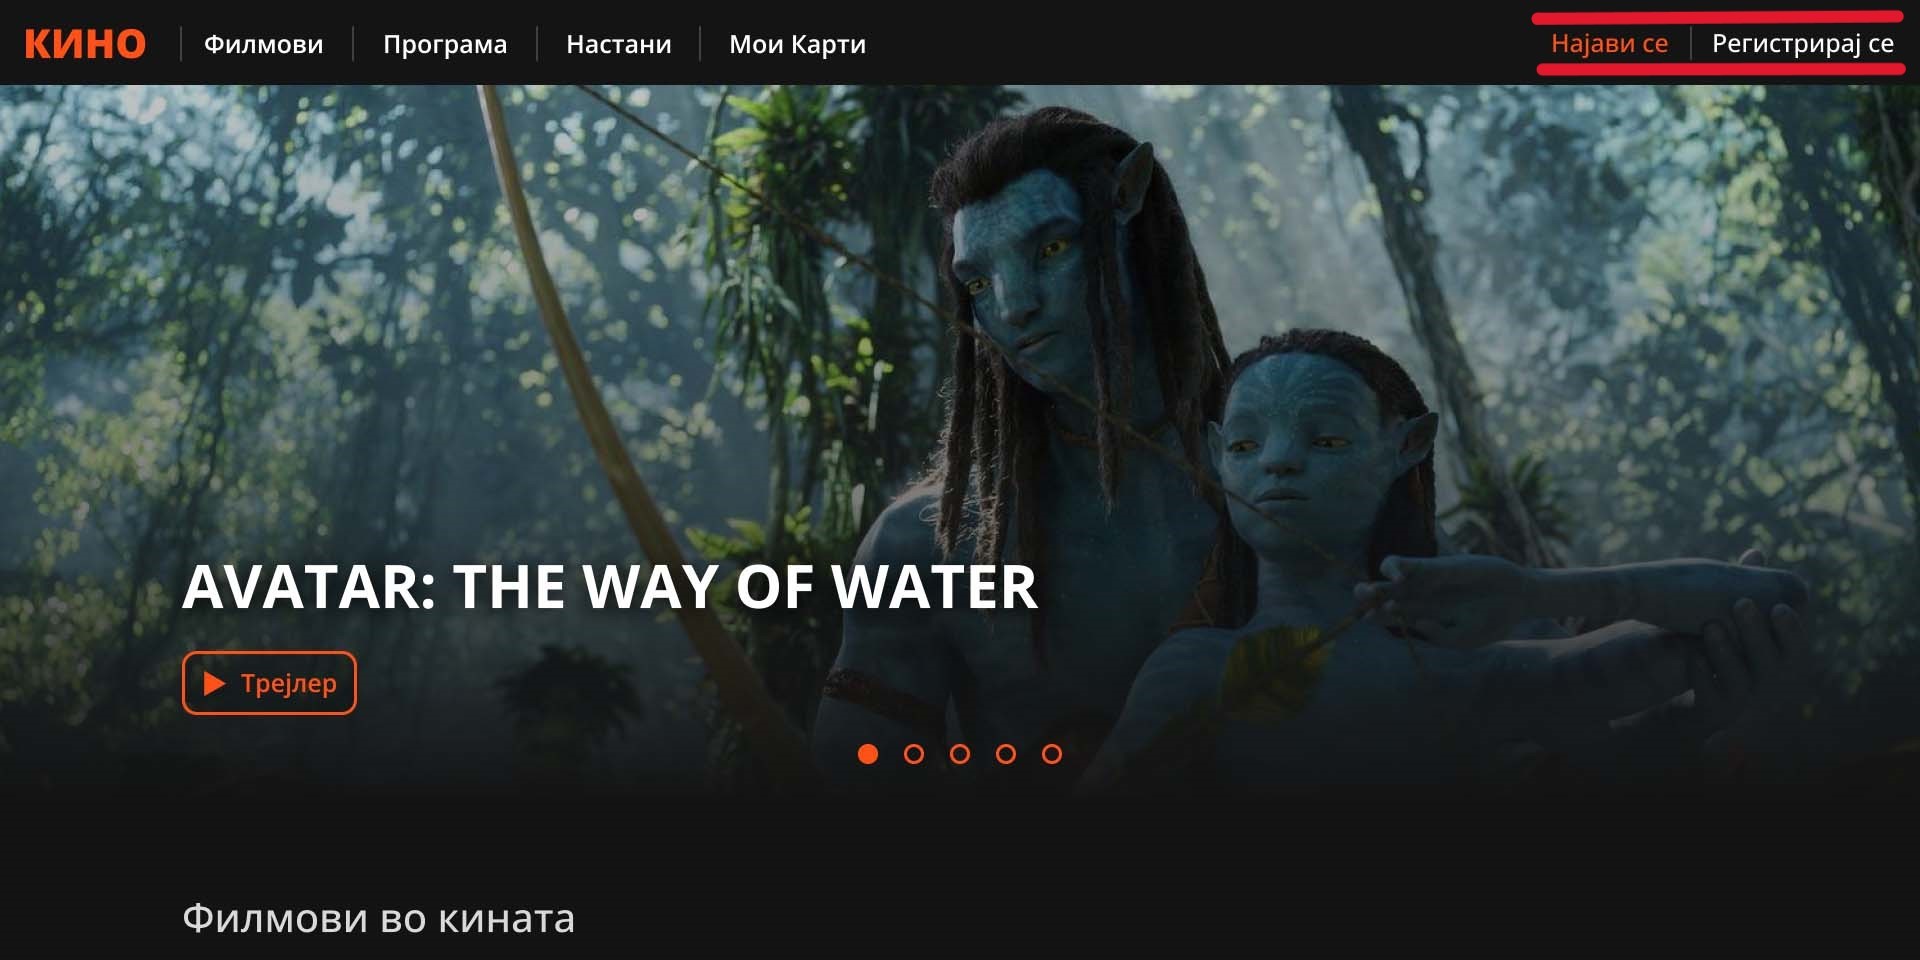
Task: Select the third carousel slide dot
Action: [x=960, y=754]
